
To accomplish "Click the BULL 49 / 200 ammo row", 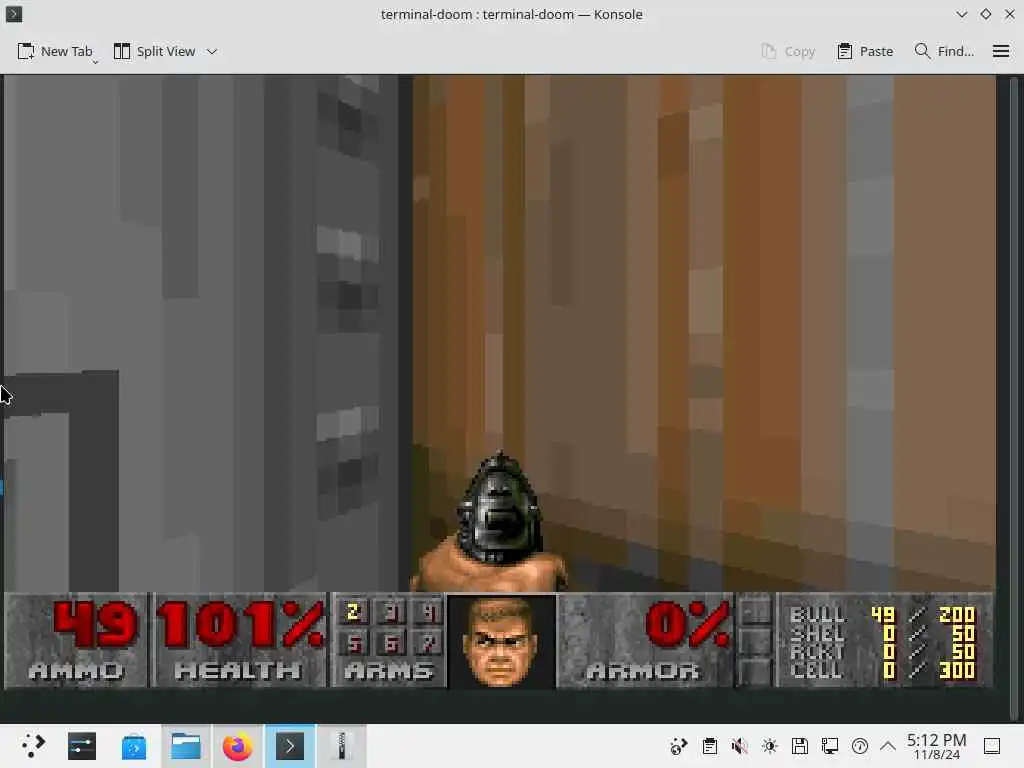I will [882, 615].
